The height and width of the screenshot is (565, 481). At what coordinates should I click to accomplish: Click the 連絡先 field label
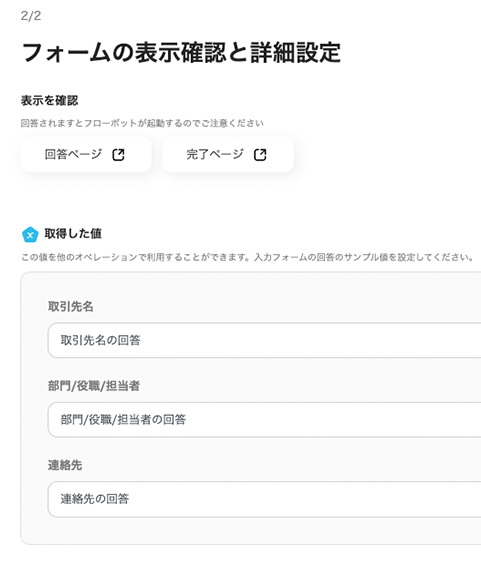click(x=65, y=465)
